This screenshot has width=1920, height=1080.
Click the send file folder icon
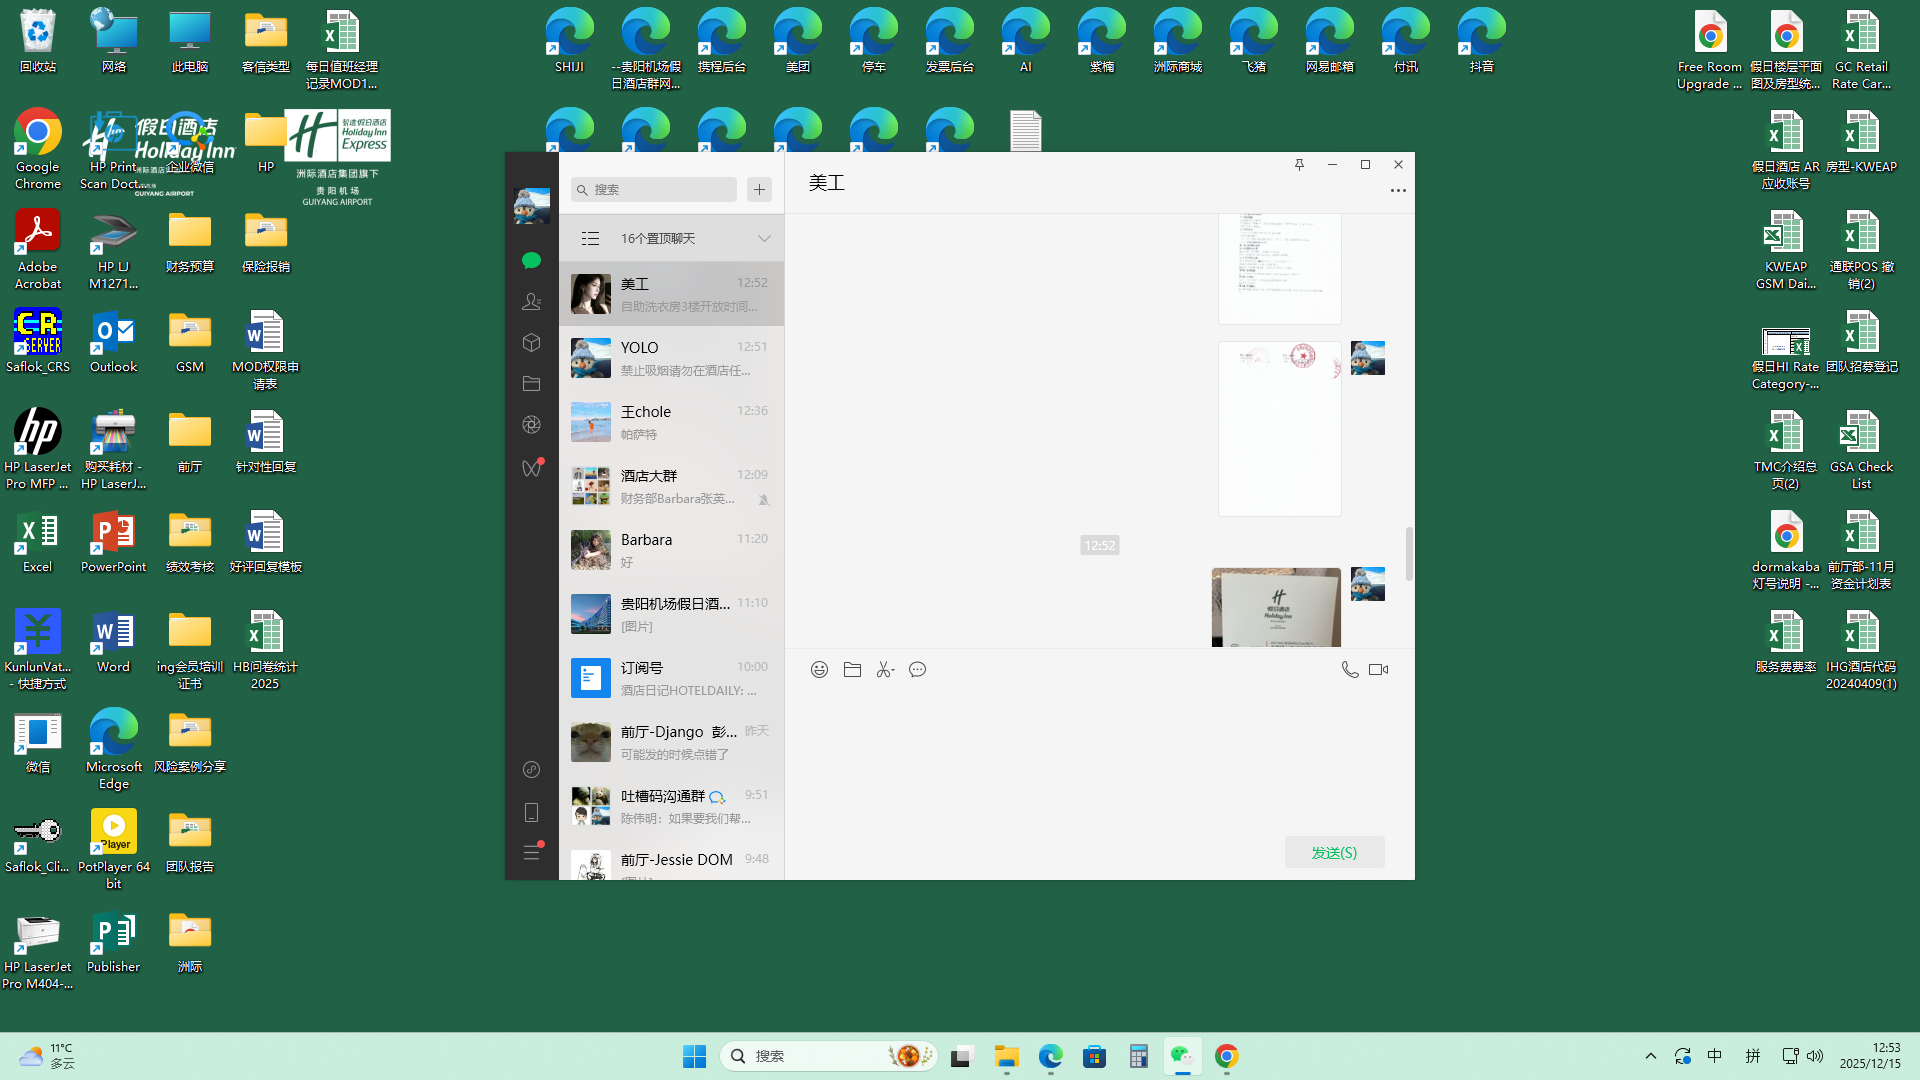tap(852, 670)
